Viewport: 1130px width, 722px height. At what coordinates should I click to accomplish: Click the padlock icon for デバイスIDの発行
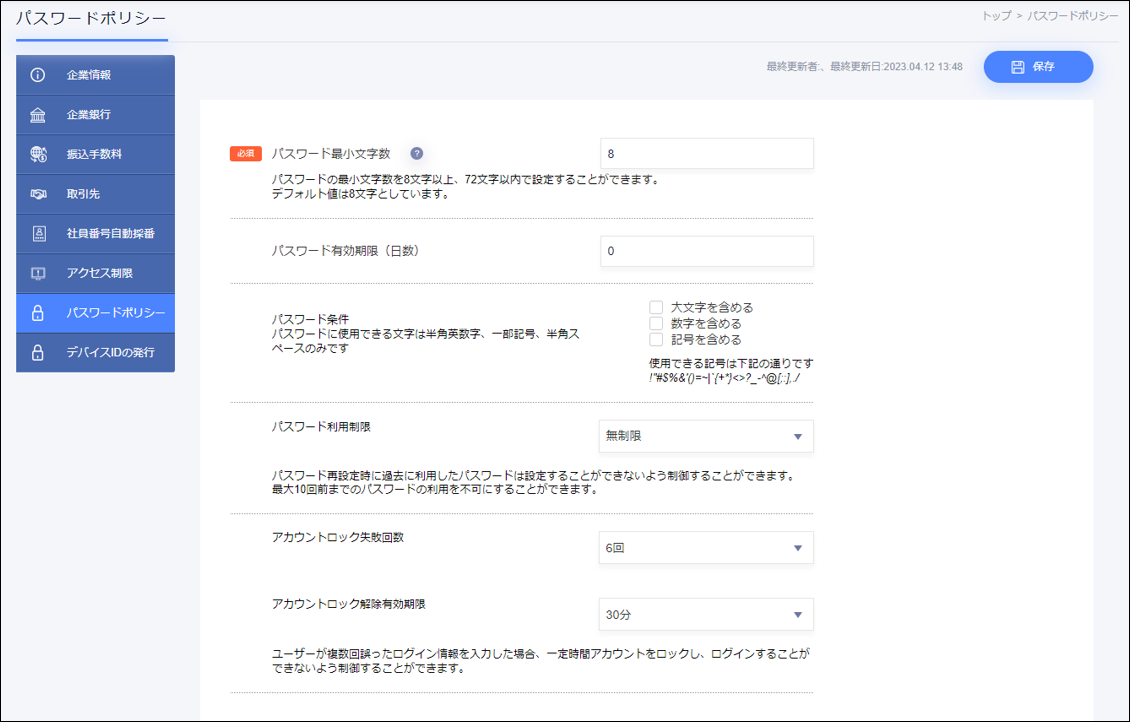[x=38, y=352]
